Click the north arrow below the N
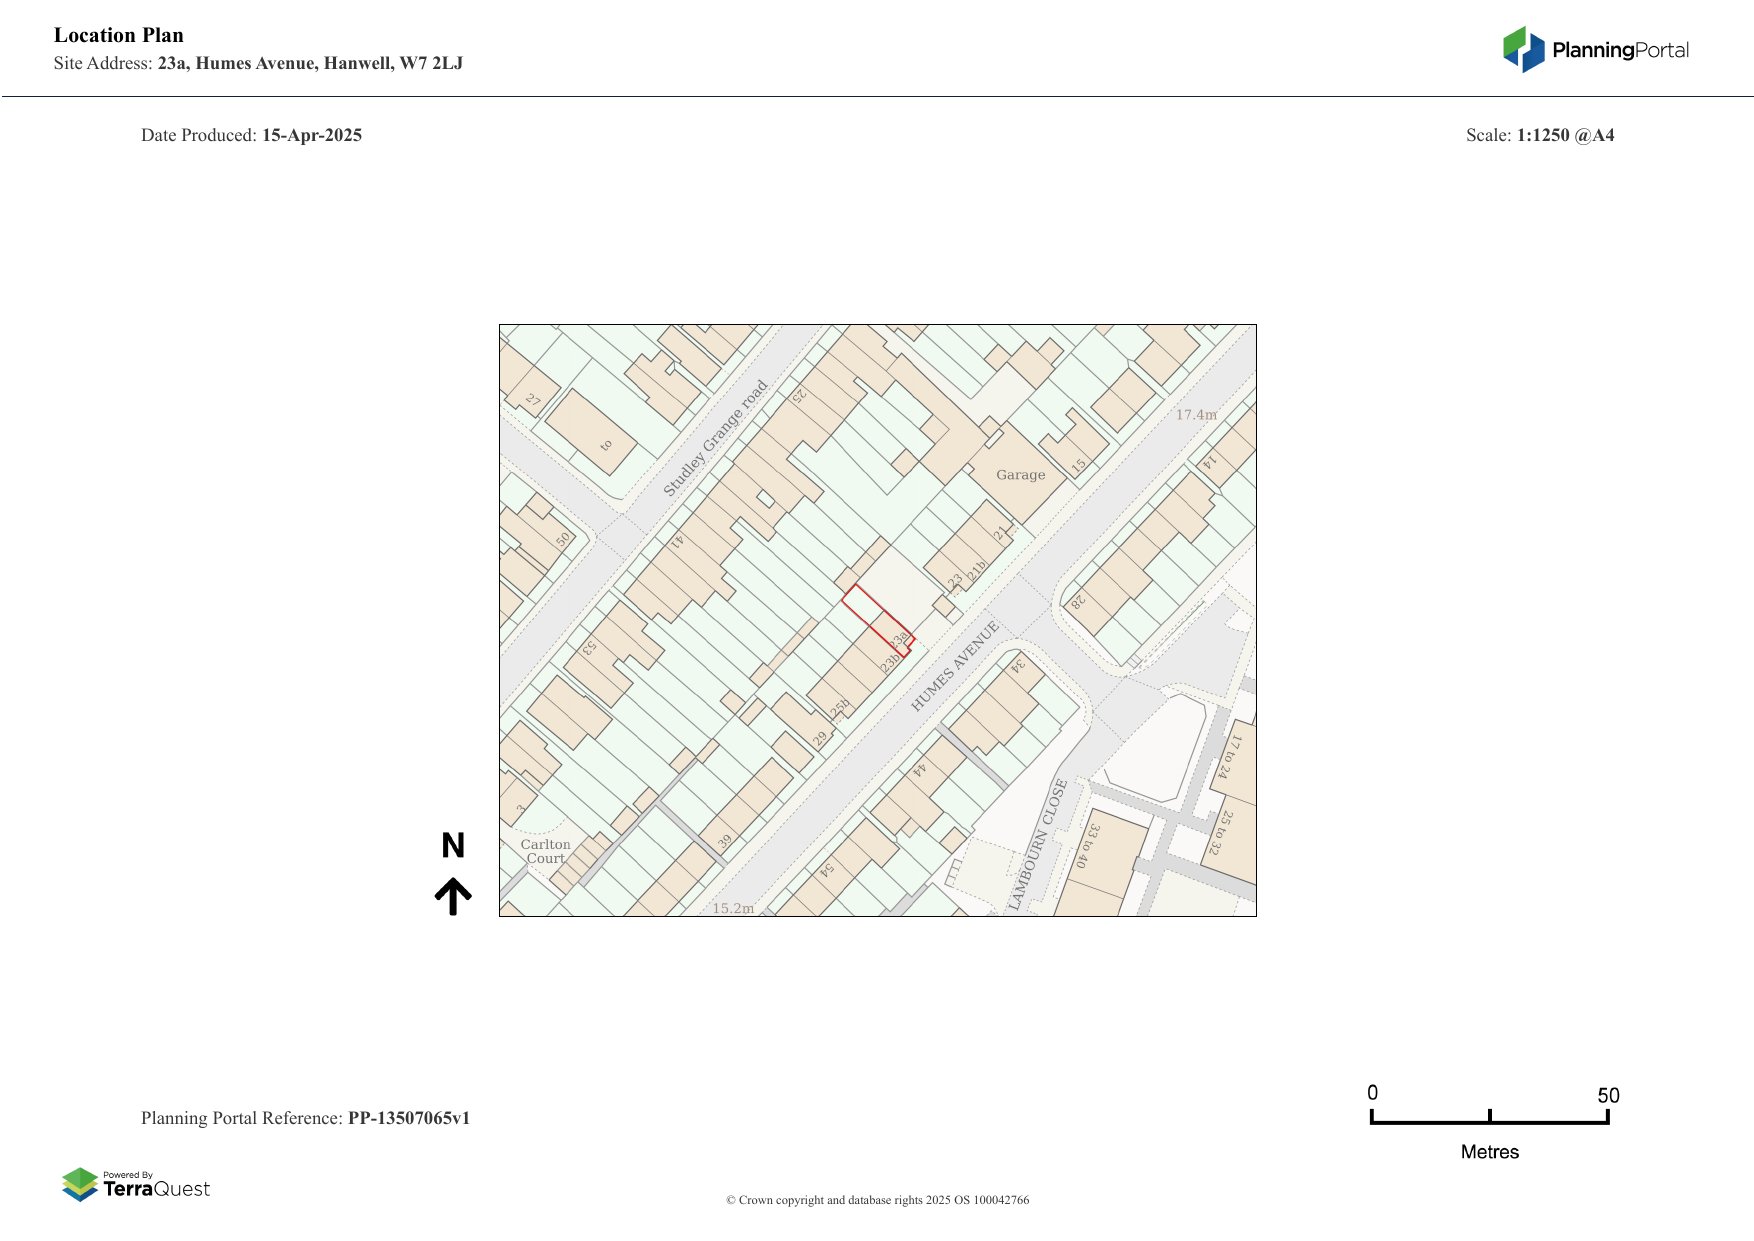This screenshot has width=1754, height=1241. 453,896
